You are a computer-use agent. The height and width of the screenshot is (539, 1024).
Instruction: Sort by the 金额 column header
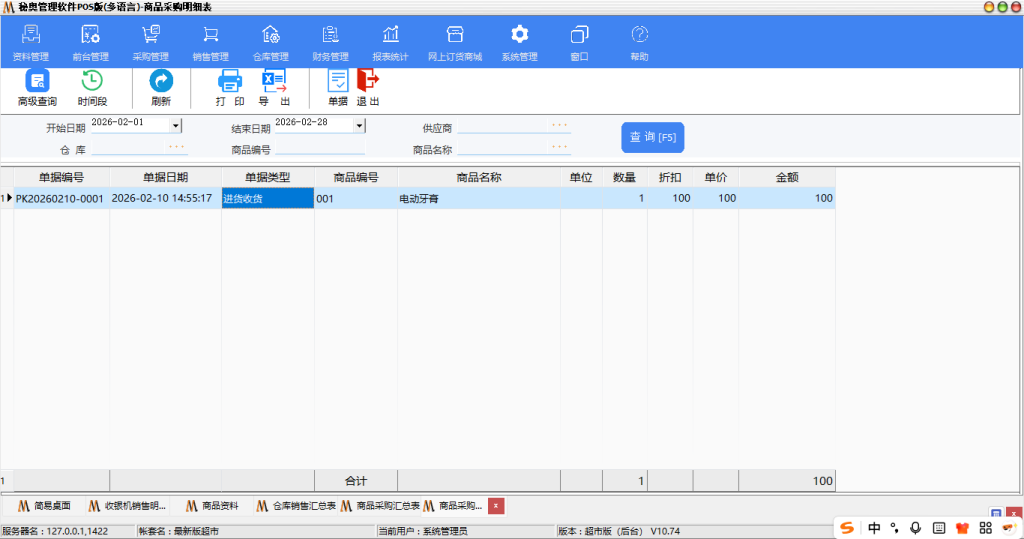(x=787, y=177)
